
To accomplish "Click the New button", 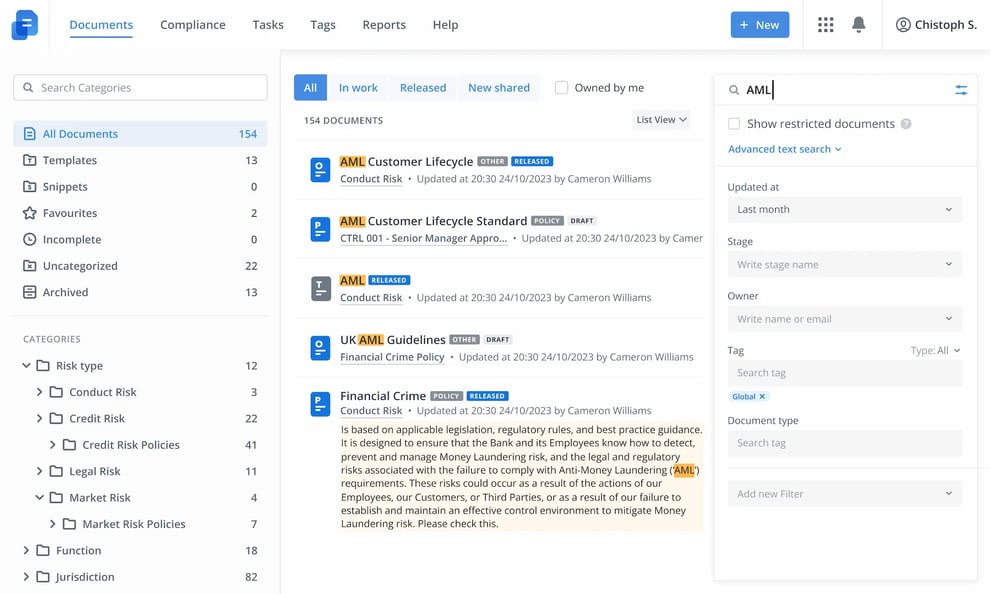I will [760, 25].
